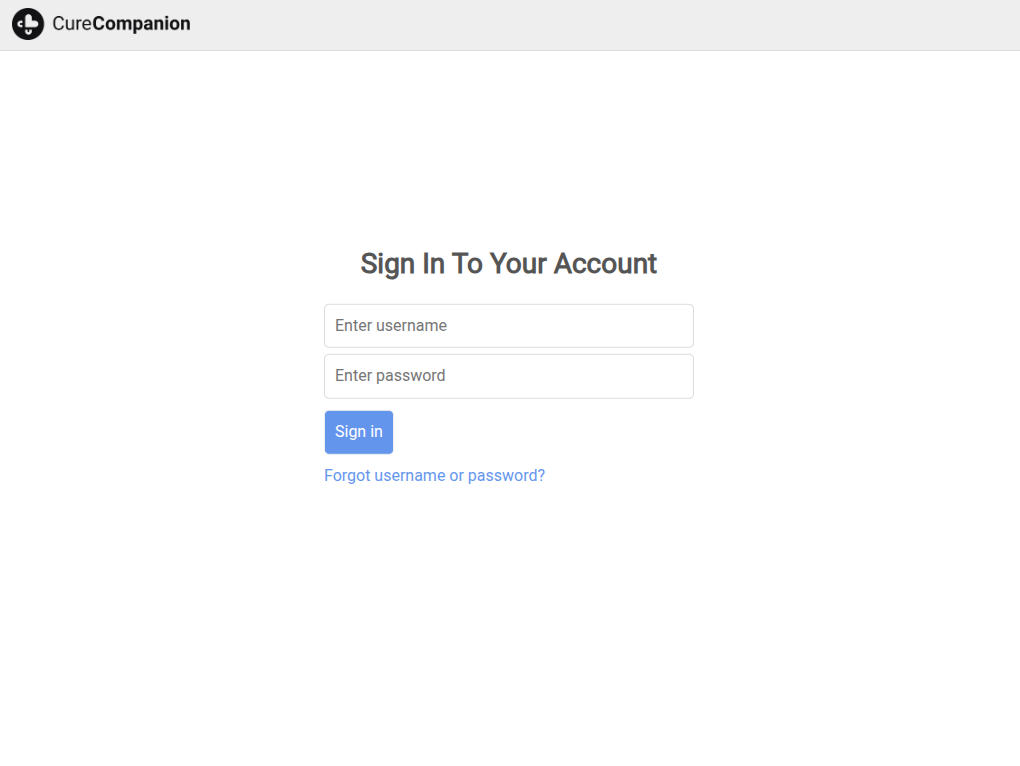Select the bold word Companion in the header
The width and height of the screenshot is (1020, 766).
coord(141,24)
